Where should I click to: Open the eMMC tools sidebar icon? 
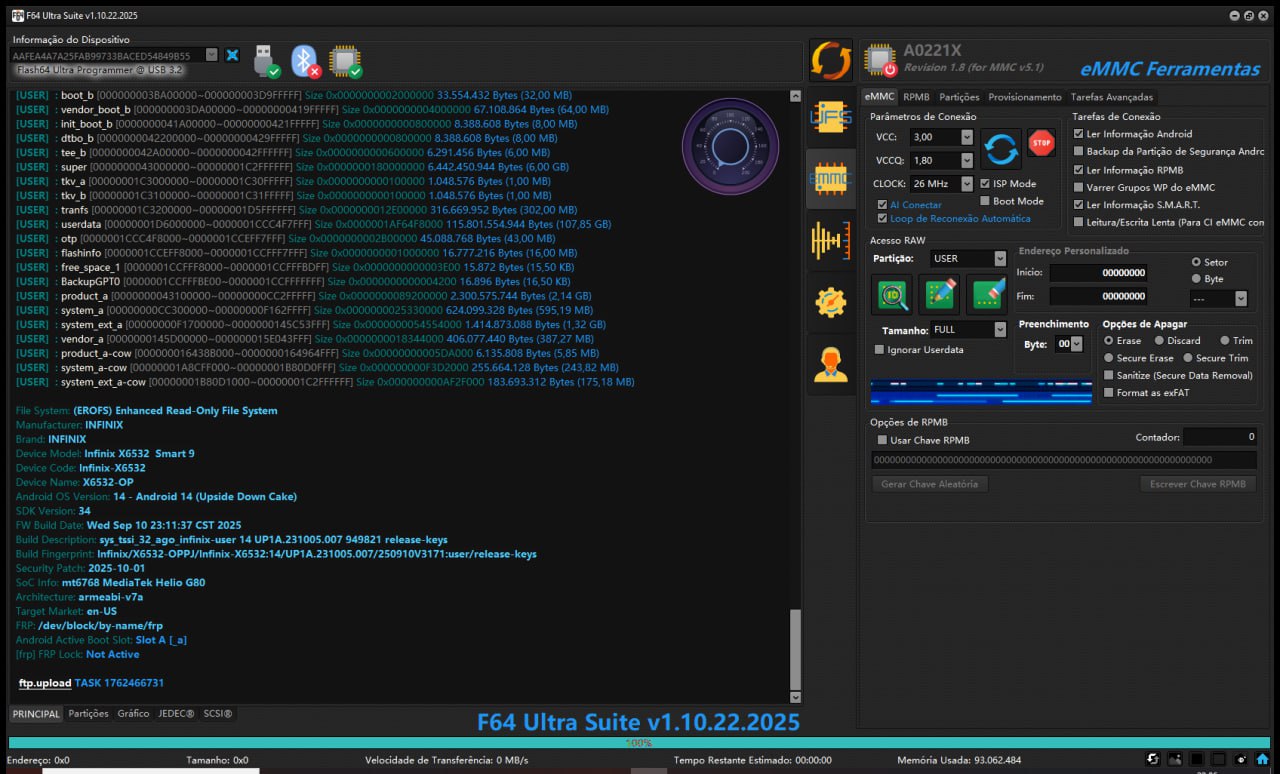tap(831, 180)
